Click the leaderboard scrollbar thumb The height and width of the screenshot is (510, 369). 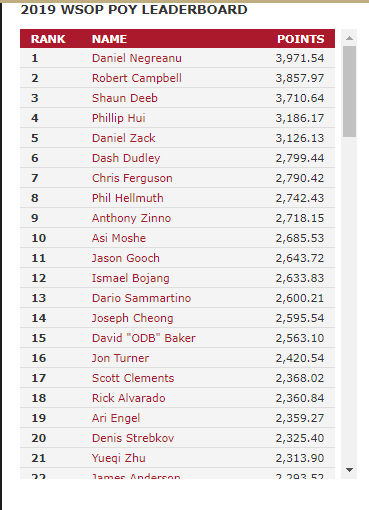coord(349,91)
